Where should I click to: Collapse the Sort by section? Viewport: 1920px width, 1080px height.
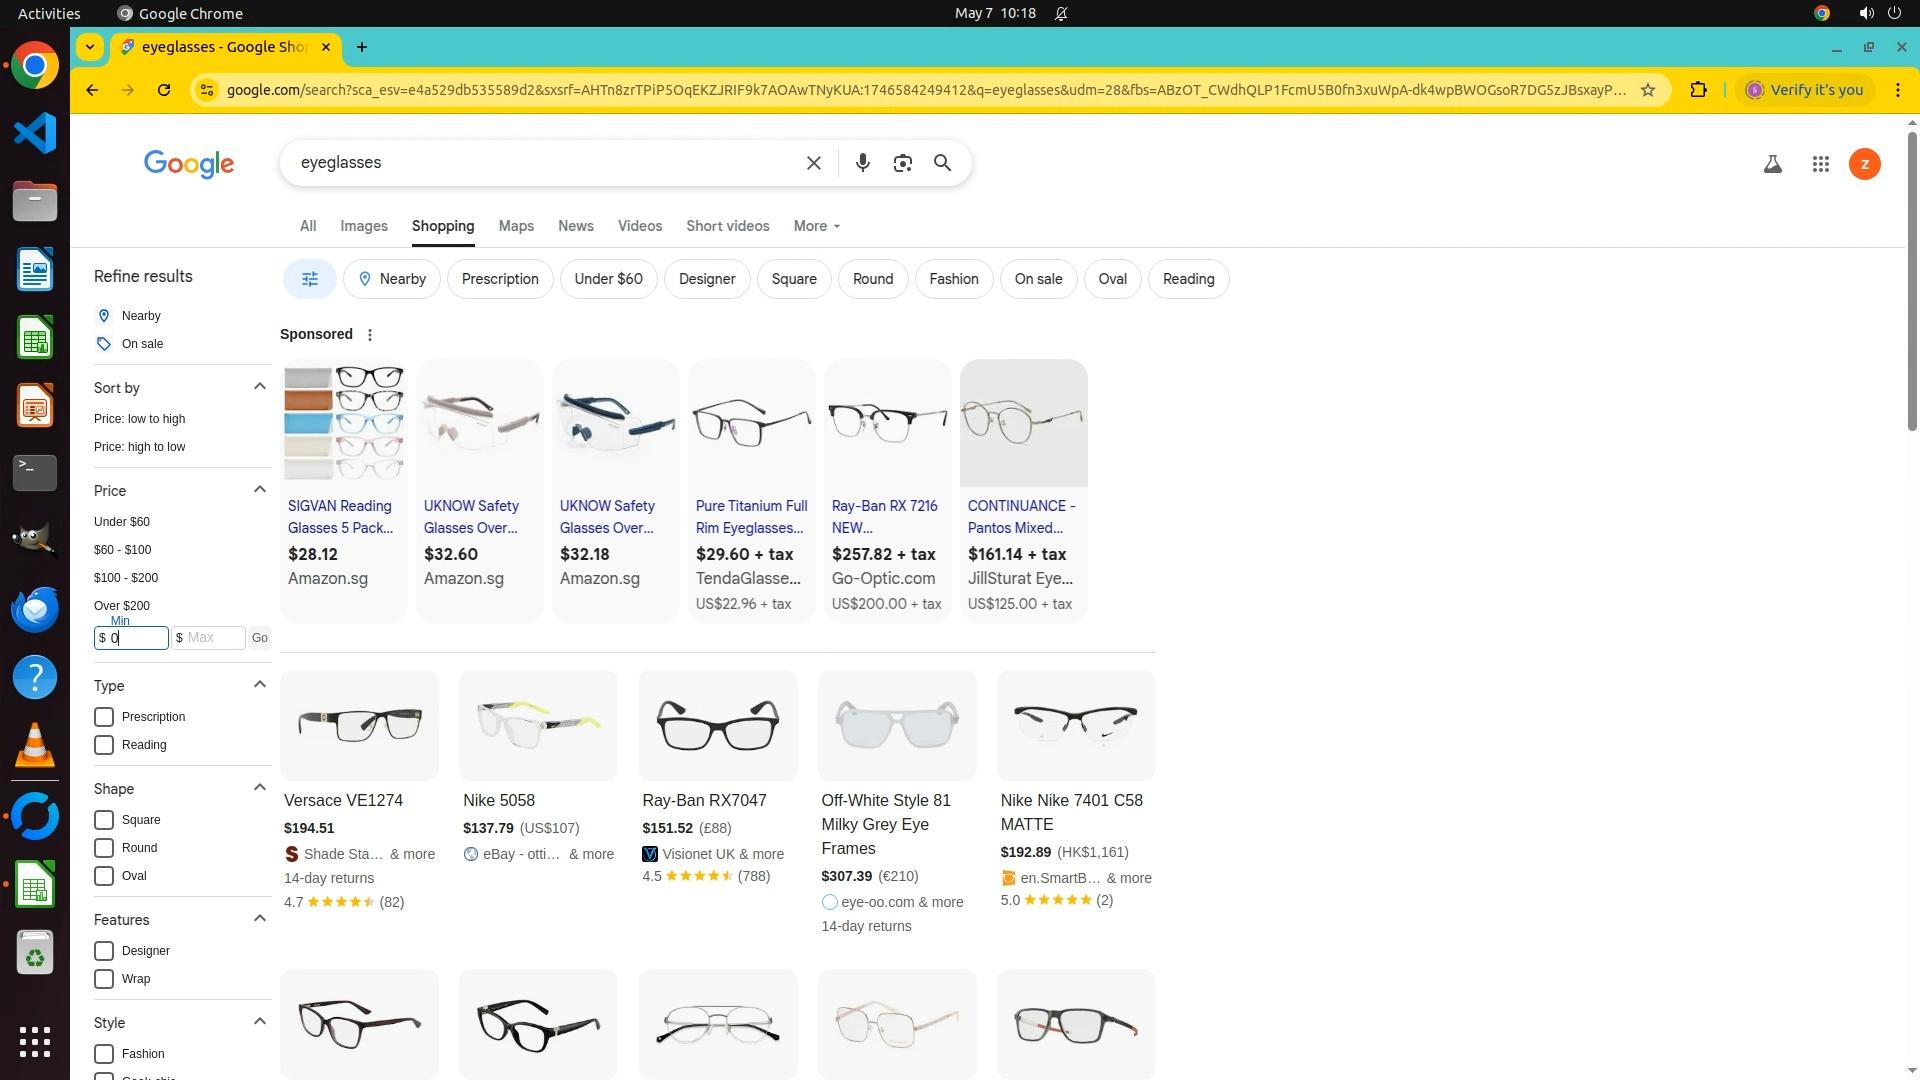tap(260, 387)
